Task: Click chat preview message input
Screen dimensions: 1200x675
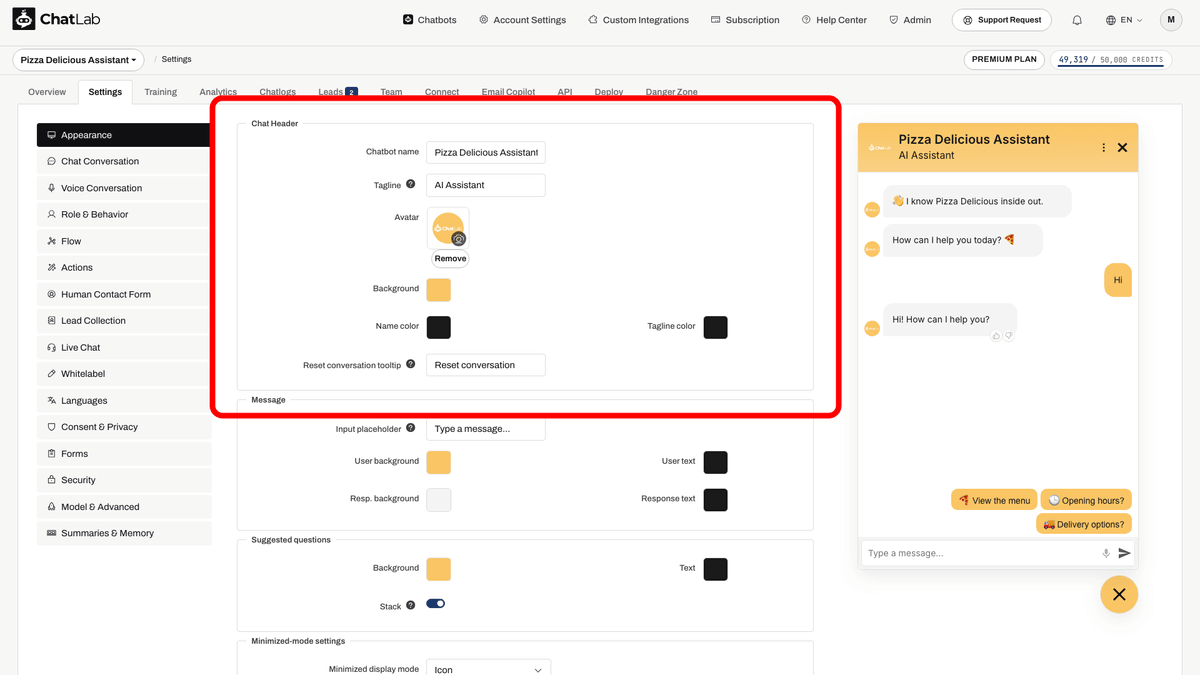Action: pyautogui.click(x=980, y=553)
